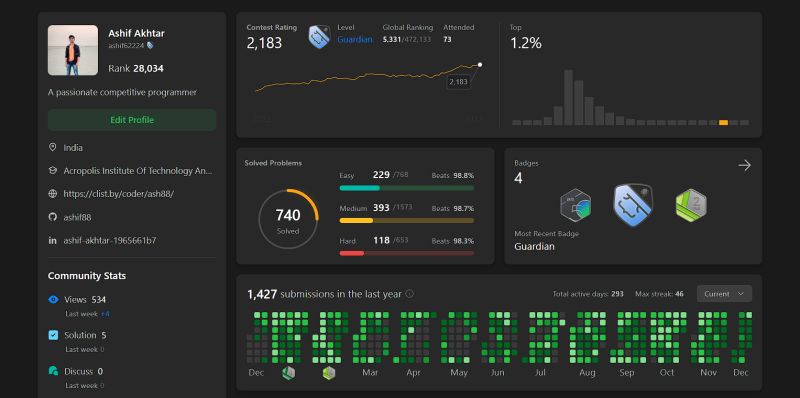Click the Total active days: 293 text
The image size is (800, 398).
click(x=588, y=294)
